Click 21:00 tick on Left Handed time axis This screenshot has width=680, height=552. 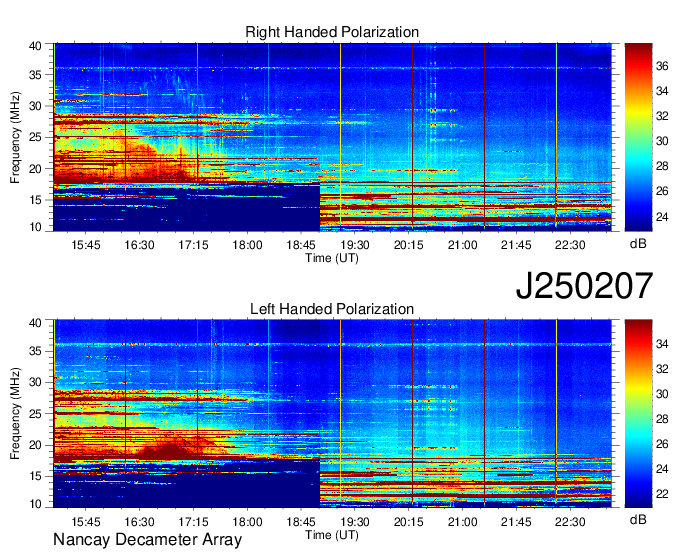click(x=462, y=522)
